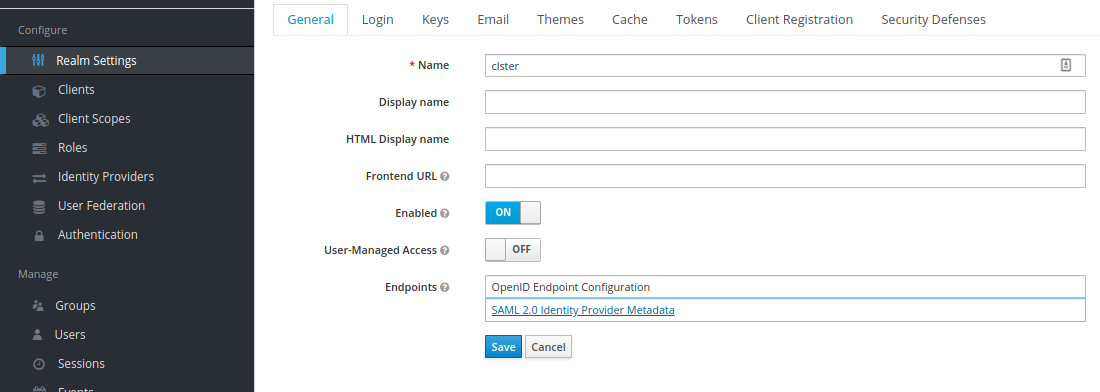Click the Roles list icon
The width and height of the screenshot is (1100, 392).
(x=39, y=148)
